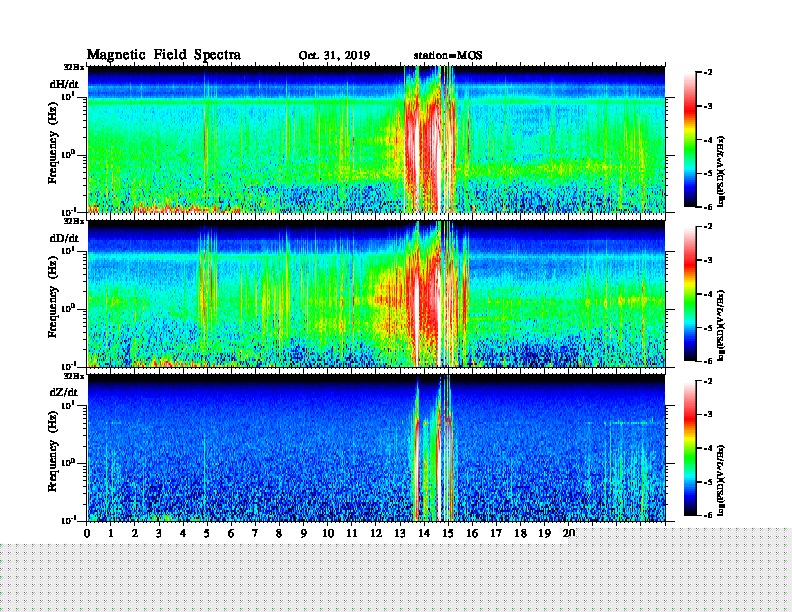
Task: Click the dZ/dt panel label
Action: [x=64, y=392]
